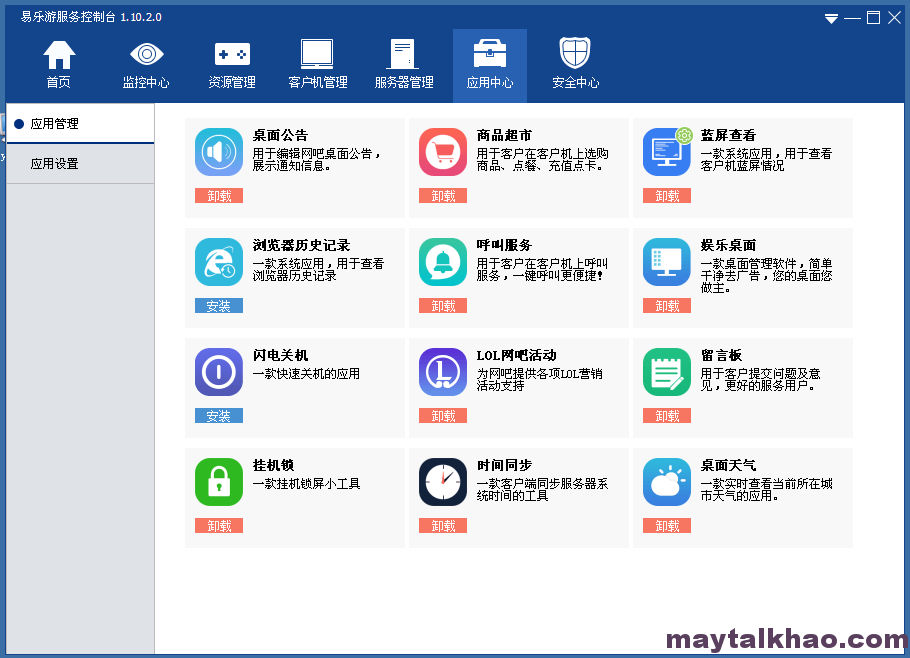The height and width of the screenshot is (658, 910).
Task: Click the 挂机锁 title text
Action: pyautogui.click(x=273, y=465)
